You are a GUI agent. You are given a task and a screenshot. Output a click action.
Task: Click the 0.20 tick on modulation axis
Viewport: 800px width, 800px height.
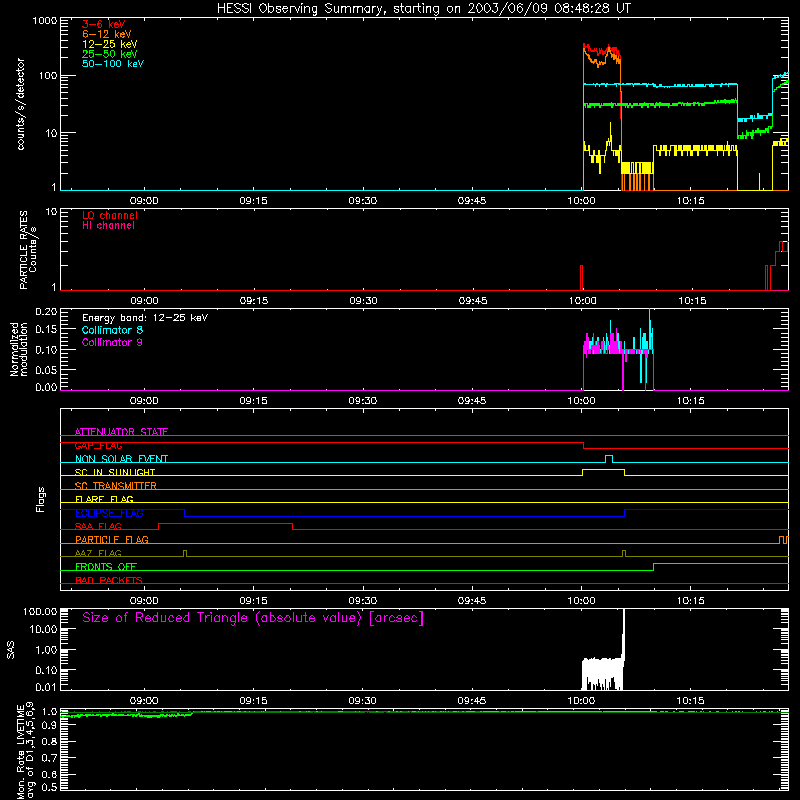[x=46, y=311]
